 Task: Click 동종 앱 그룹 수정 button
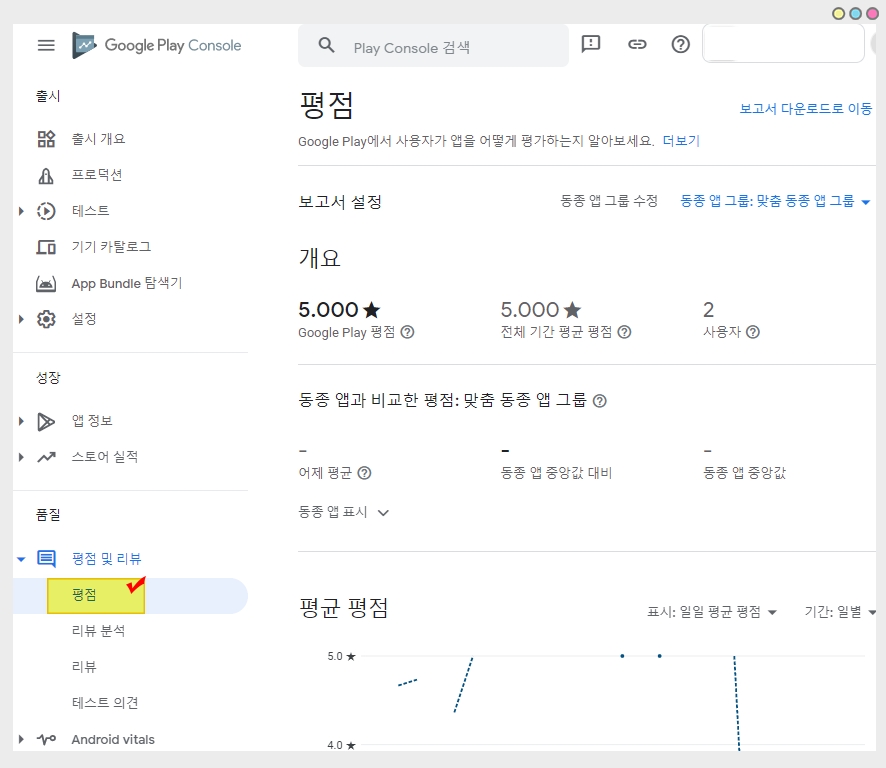tap(609, 201)
